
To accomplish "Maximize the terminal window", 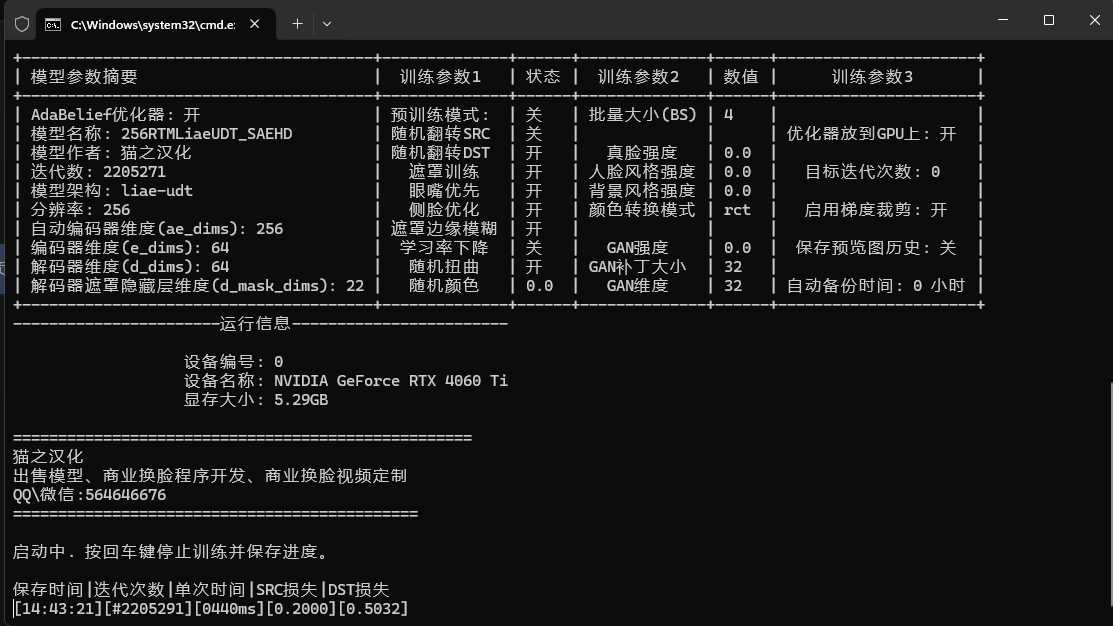I will (x=1048, y=20).
